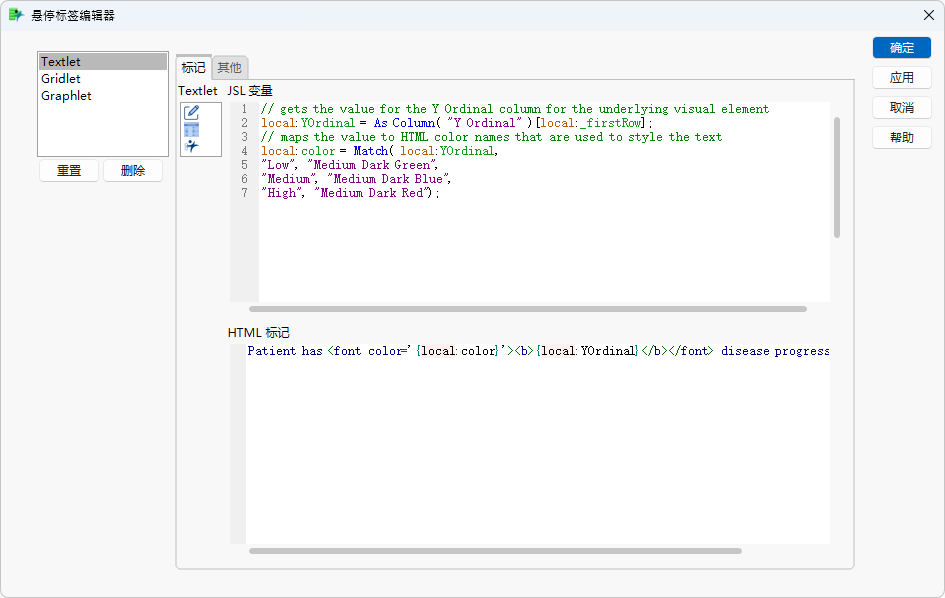Click the line number 7 in the JSL gutter
This screenshot has height=598, width=945.
coord(244,193)
